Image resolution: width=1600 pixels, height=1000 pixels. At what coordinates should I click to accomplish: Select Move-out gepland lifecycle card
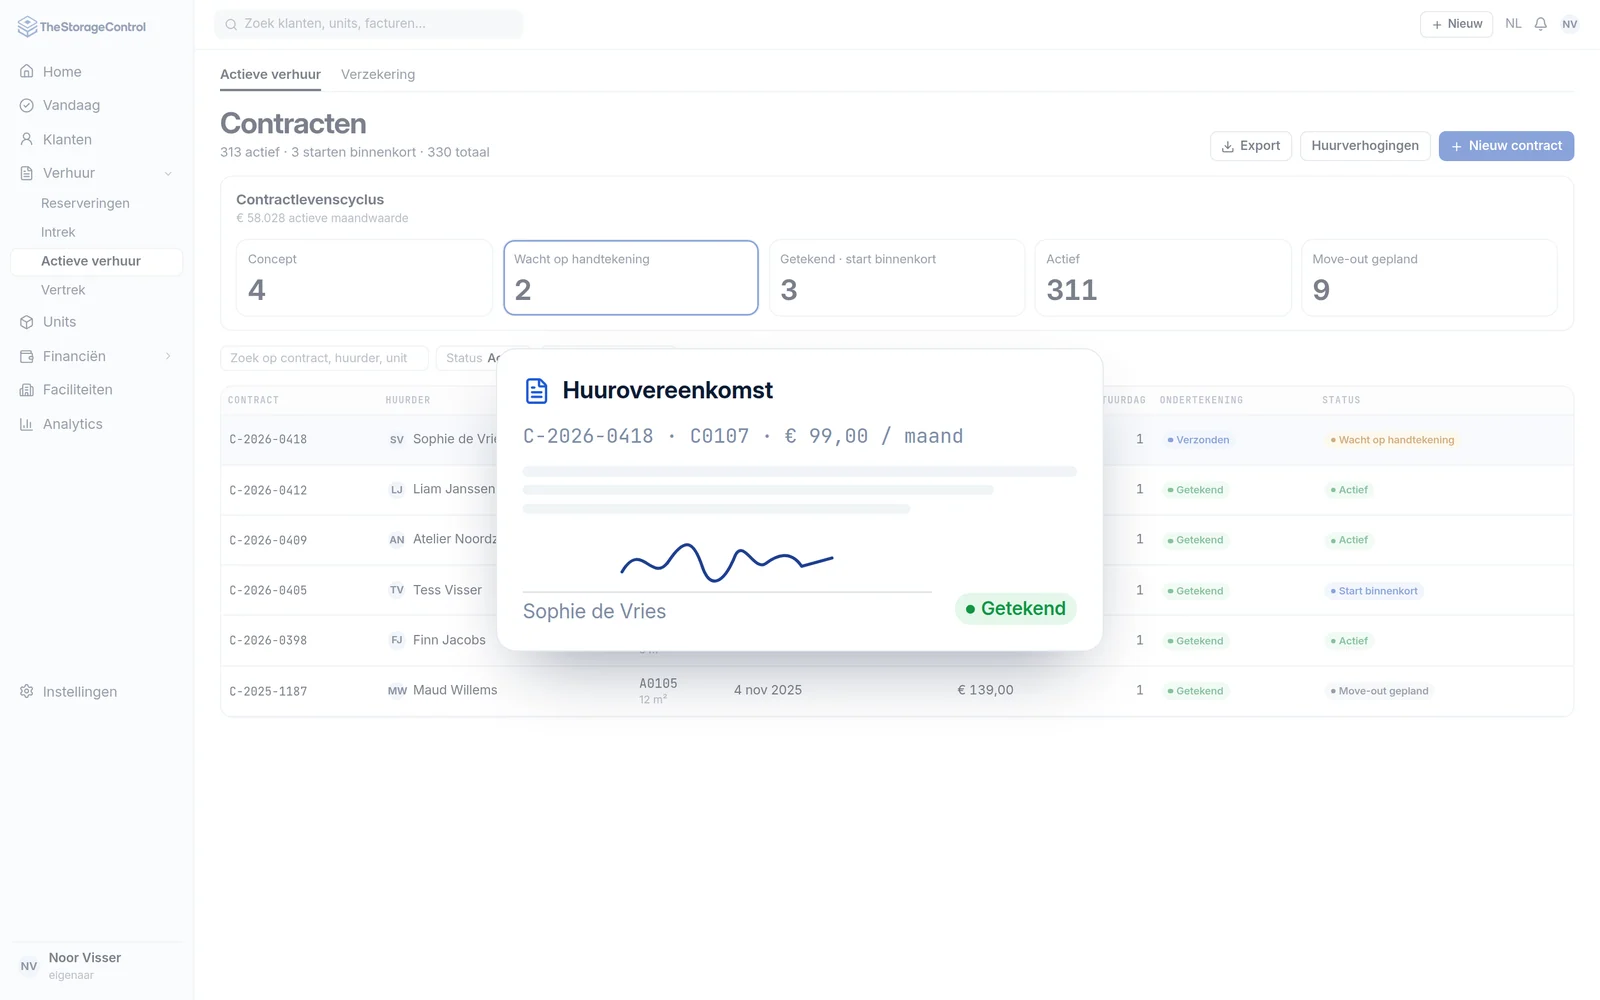1429,278
